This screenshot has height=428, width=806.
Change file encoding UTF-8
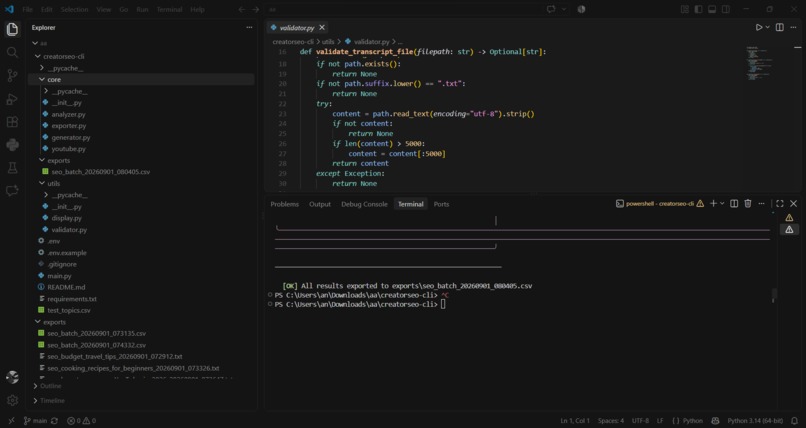pyautogui.click(x=640, y=421)
